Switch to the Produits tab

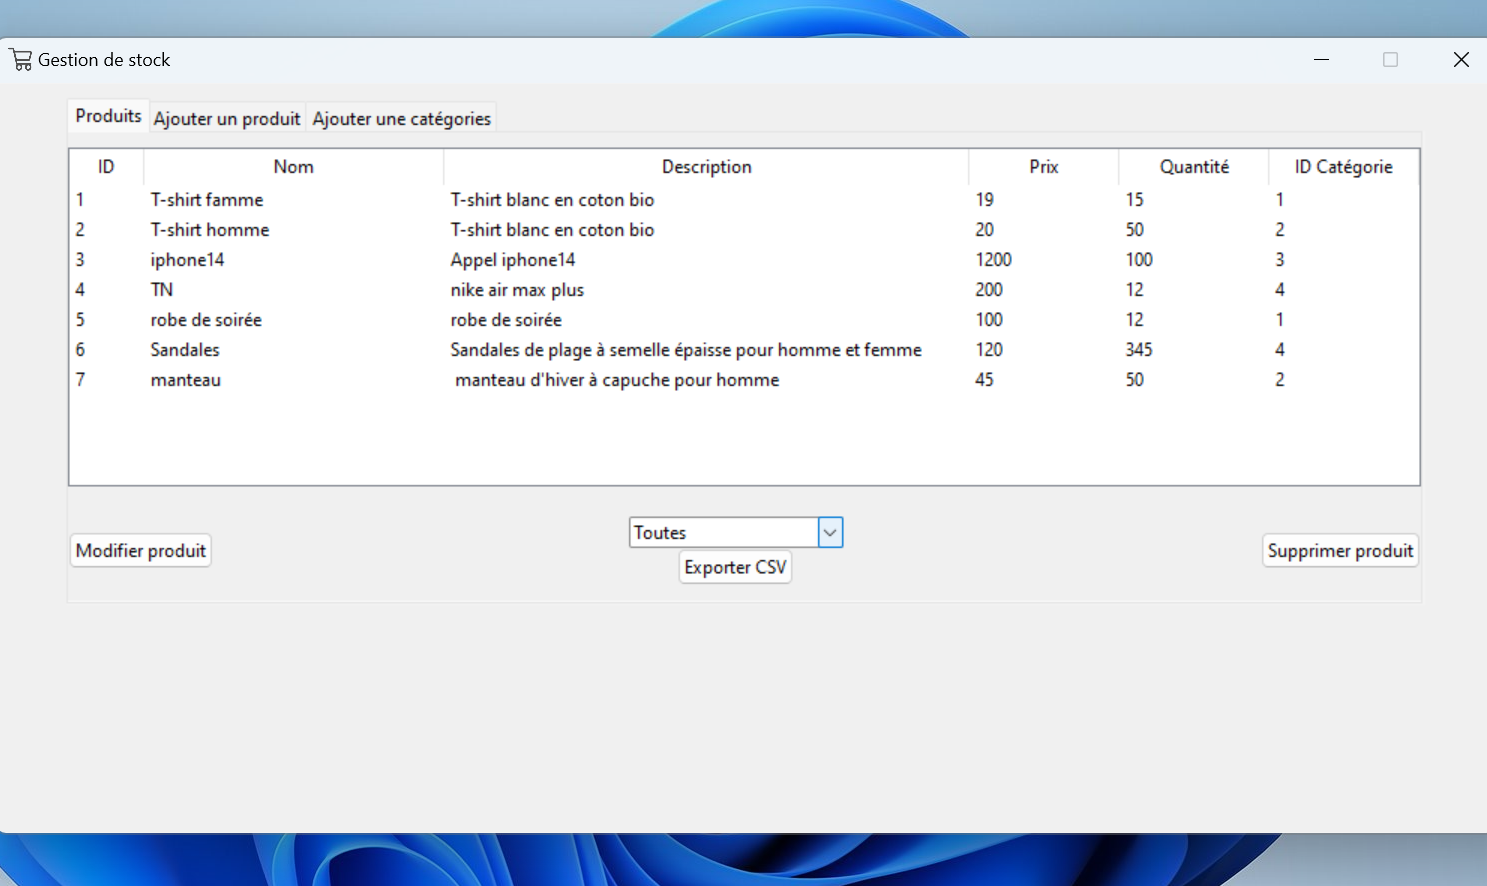pos(108,116)
